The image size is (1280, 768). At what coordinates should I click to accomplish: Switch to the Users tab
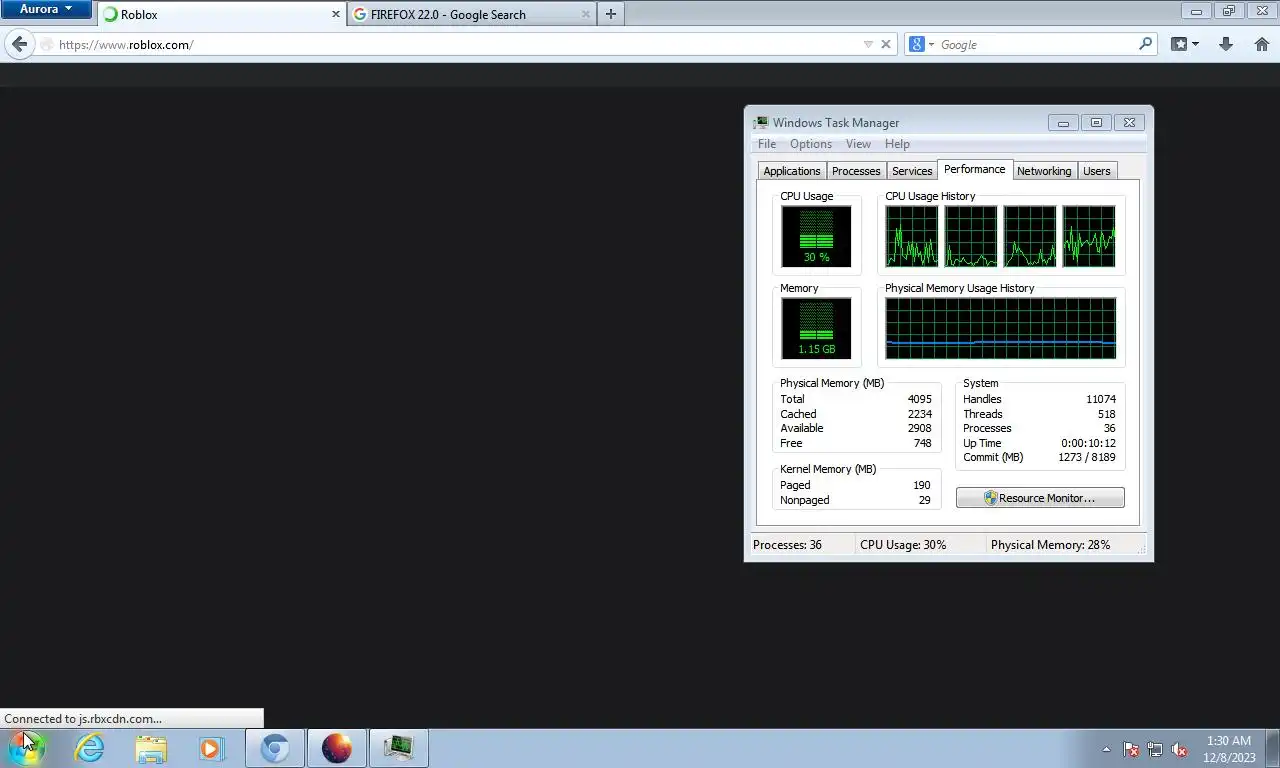(1097, 171)
